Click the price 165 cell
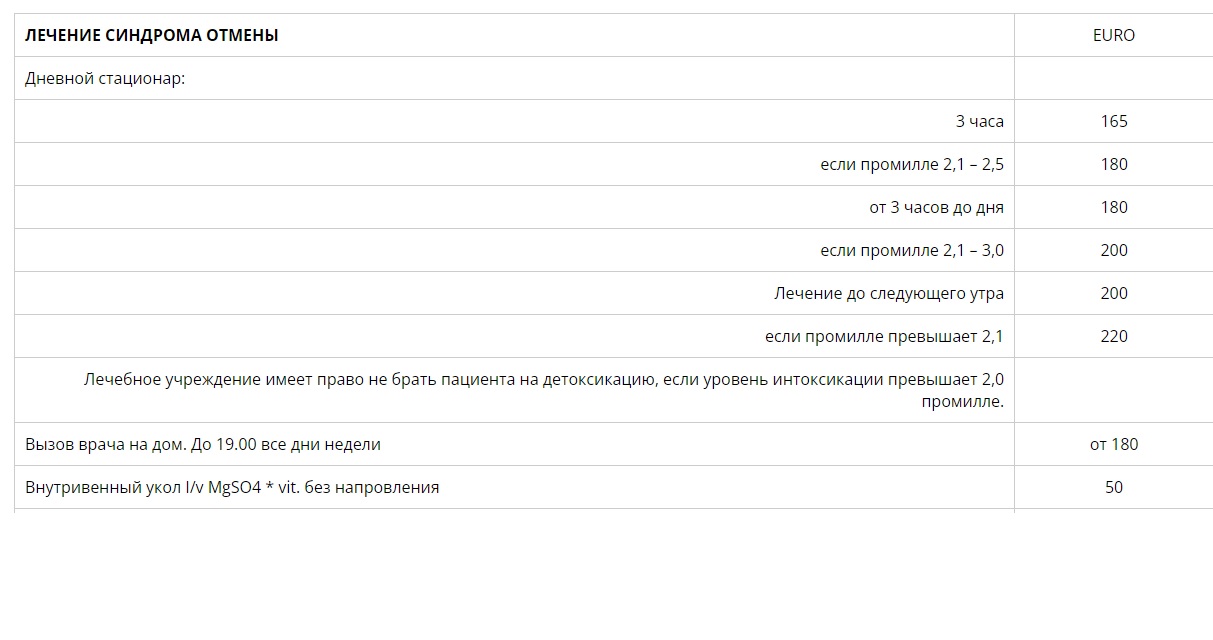Viewport: 1213px width, 640px height. coord(1114,121)
